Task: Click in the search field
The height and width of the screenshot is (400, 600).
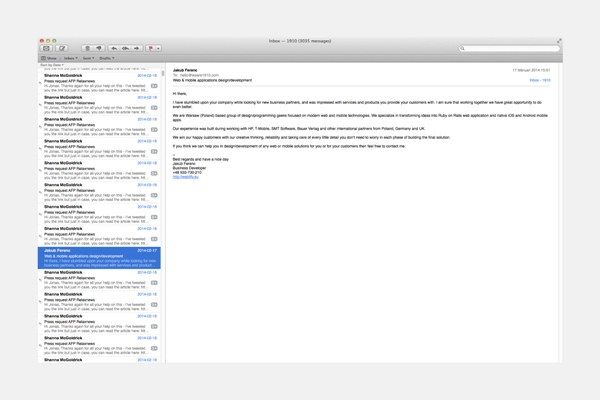Action: point(510,48)
